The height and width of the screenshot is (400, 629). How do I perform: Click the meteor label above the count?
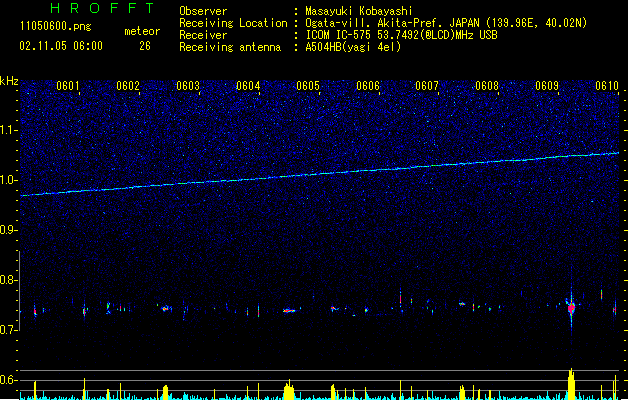coord(142,31)
